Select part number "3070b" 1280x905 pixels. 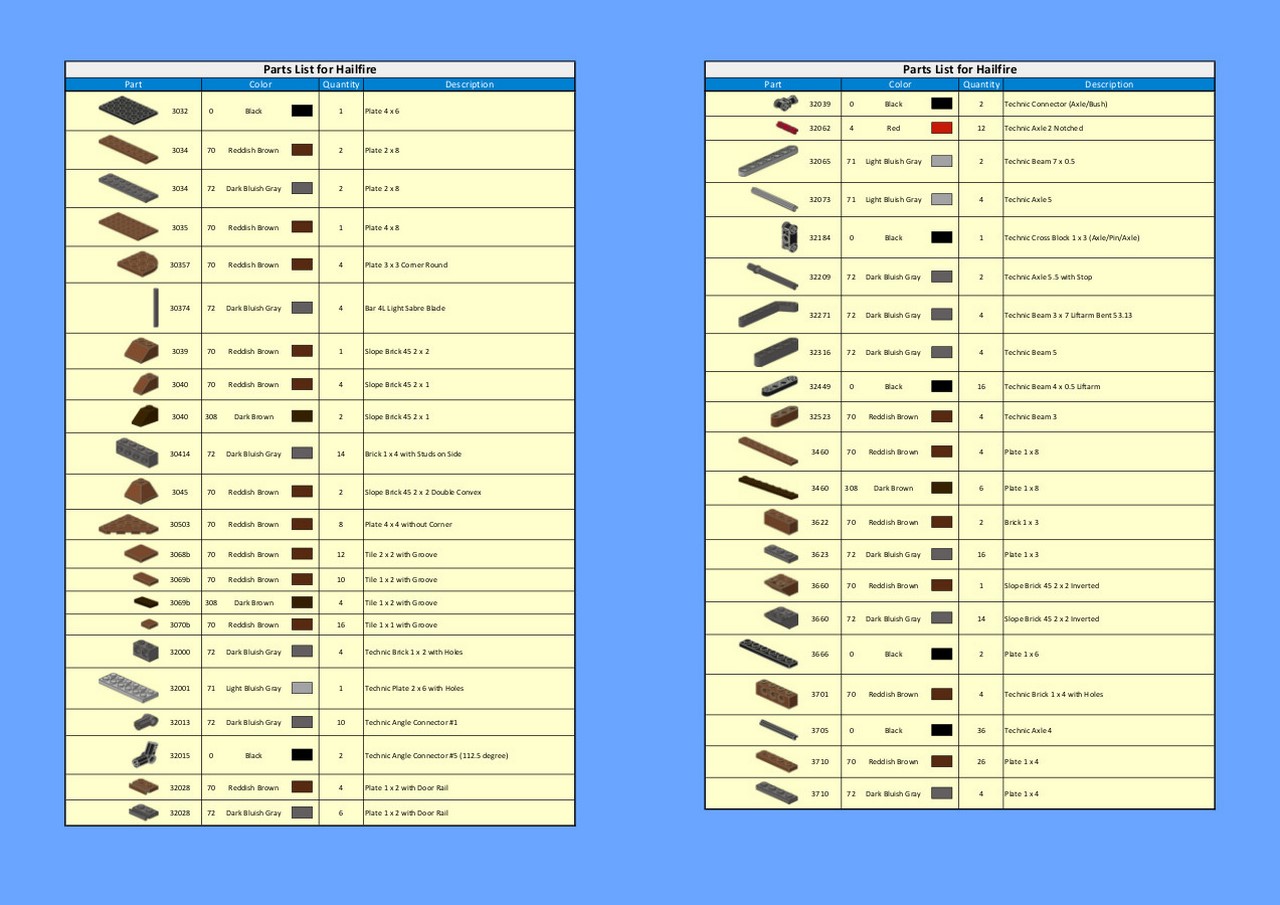click(x=180, y=625)
